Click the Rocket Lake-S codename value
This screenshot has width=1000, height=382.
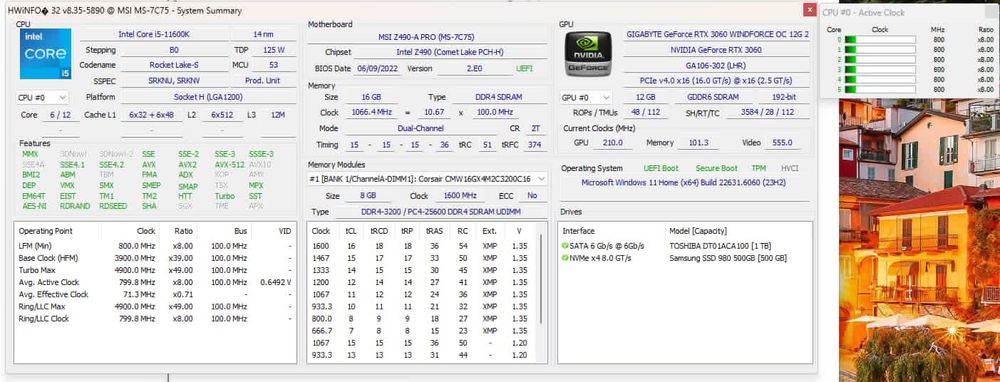173,65
